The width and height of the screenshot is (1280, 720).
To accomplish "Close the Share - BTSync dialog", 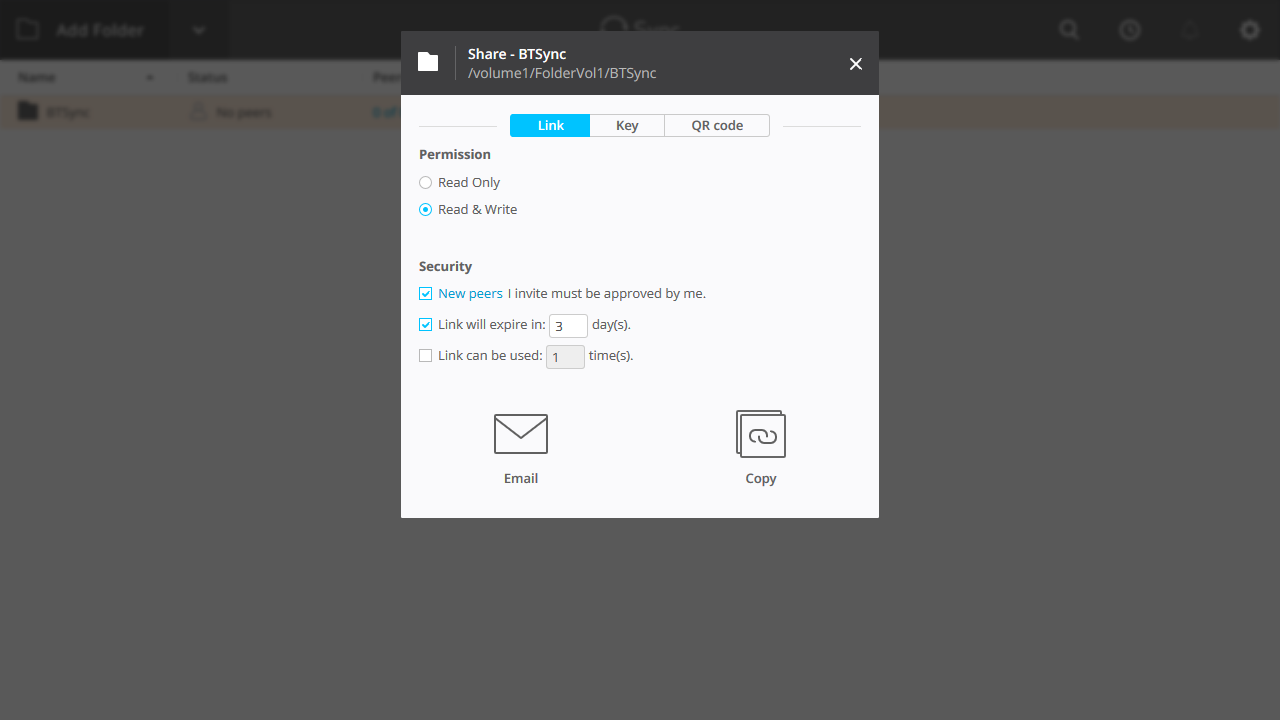I will [856, 64].
